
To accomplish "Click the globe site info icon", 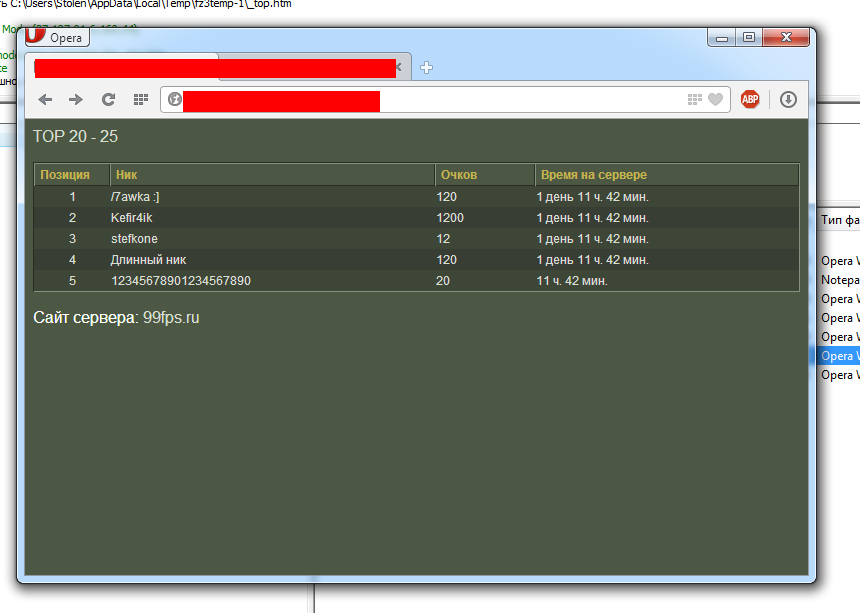I will pyautogui.click(x=174, y=99).
